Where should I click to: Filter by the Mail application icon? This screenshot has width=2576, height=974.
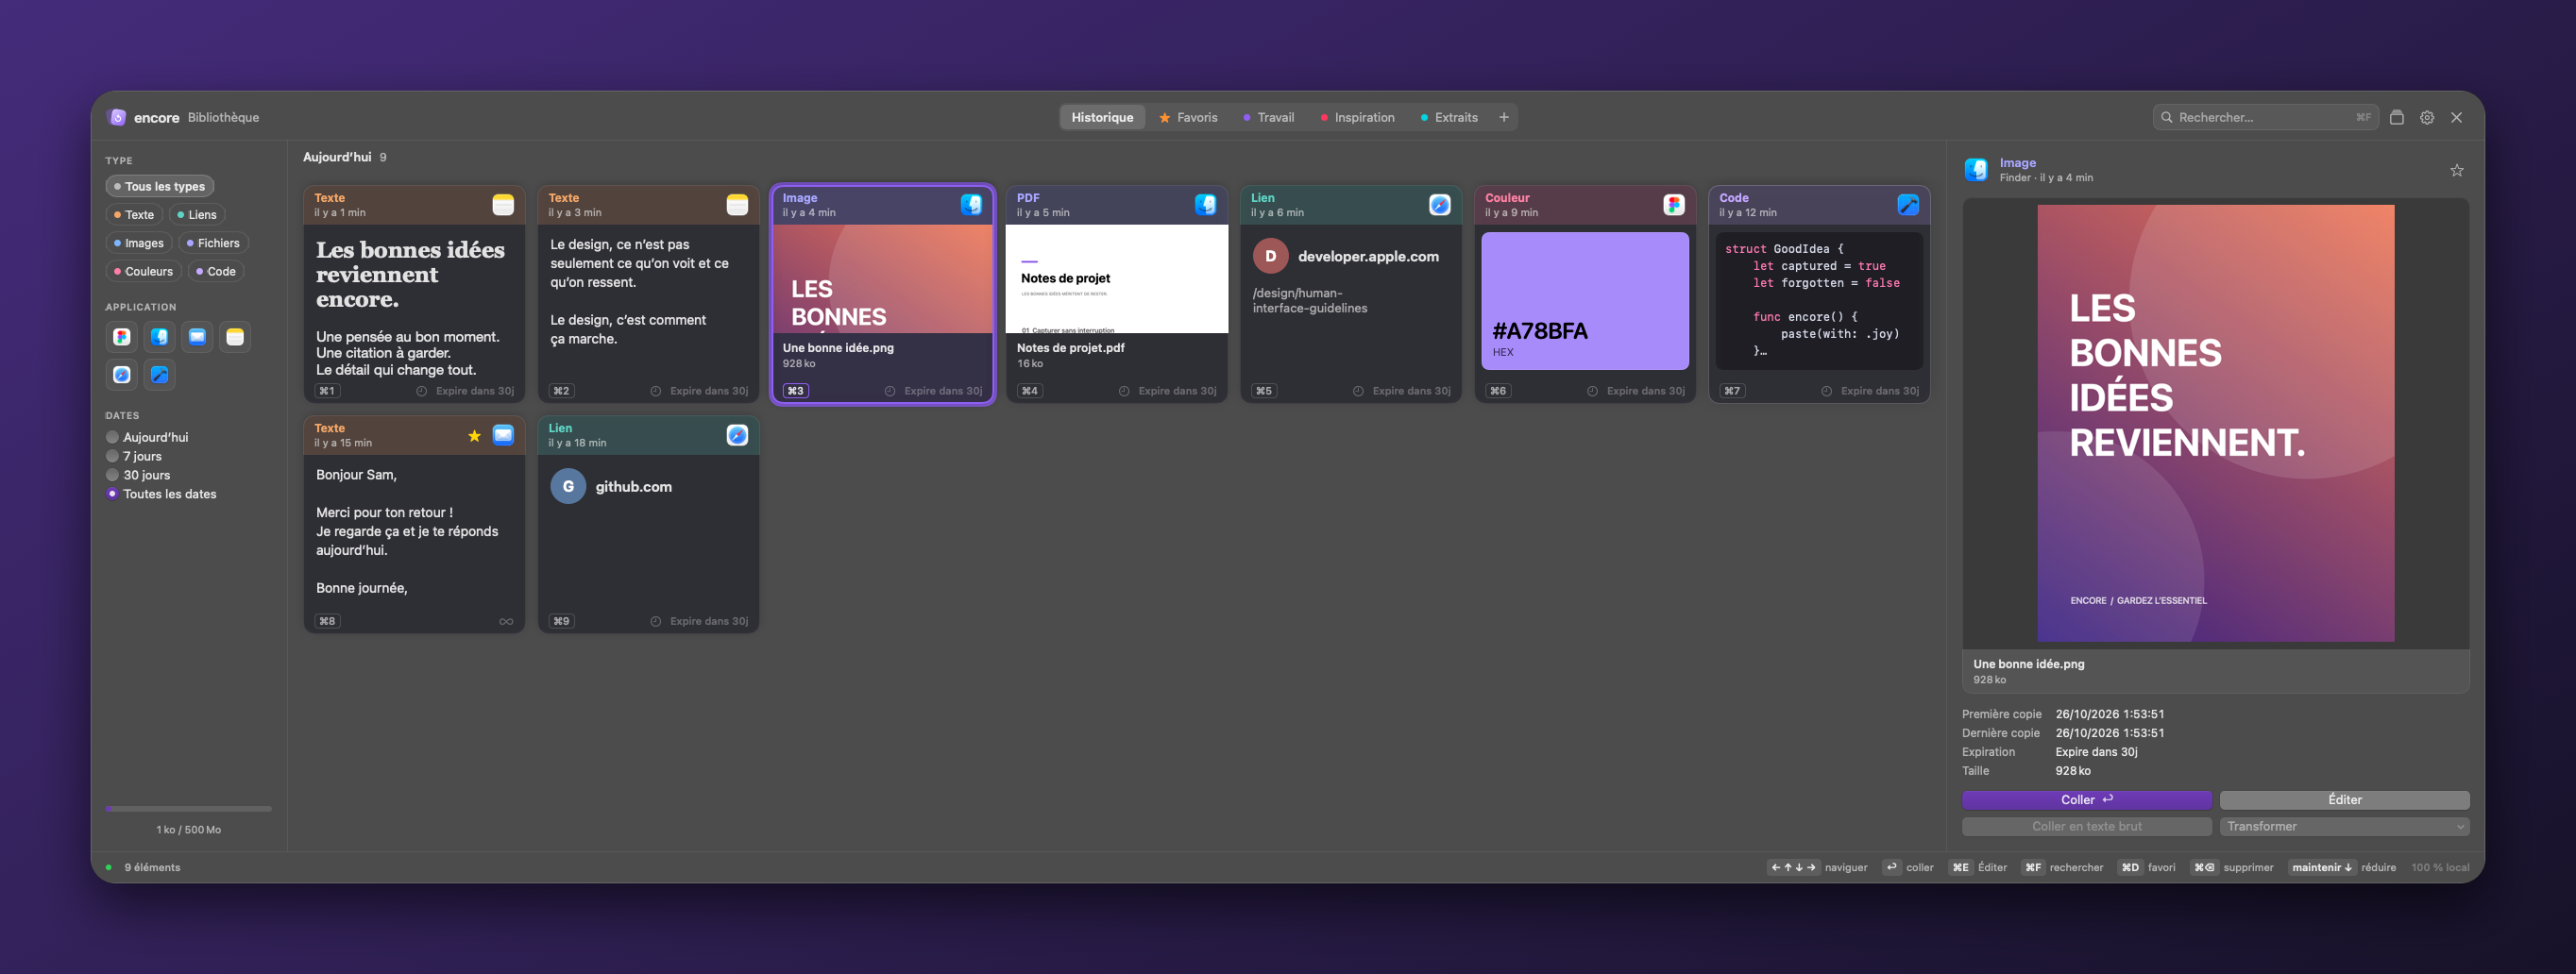click(197, 337)
